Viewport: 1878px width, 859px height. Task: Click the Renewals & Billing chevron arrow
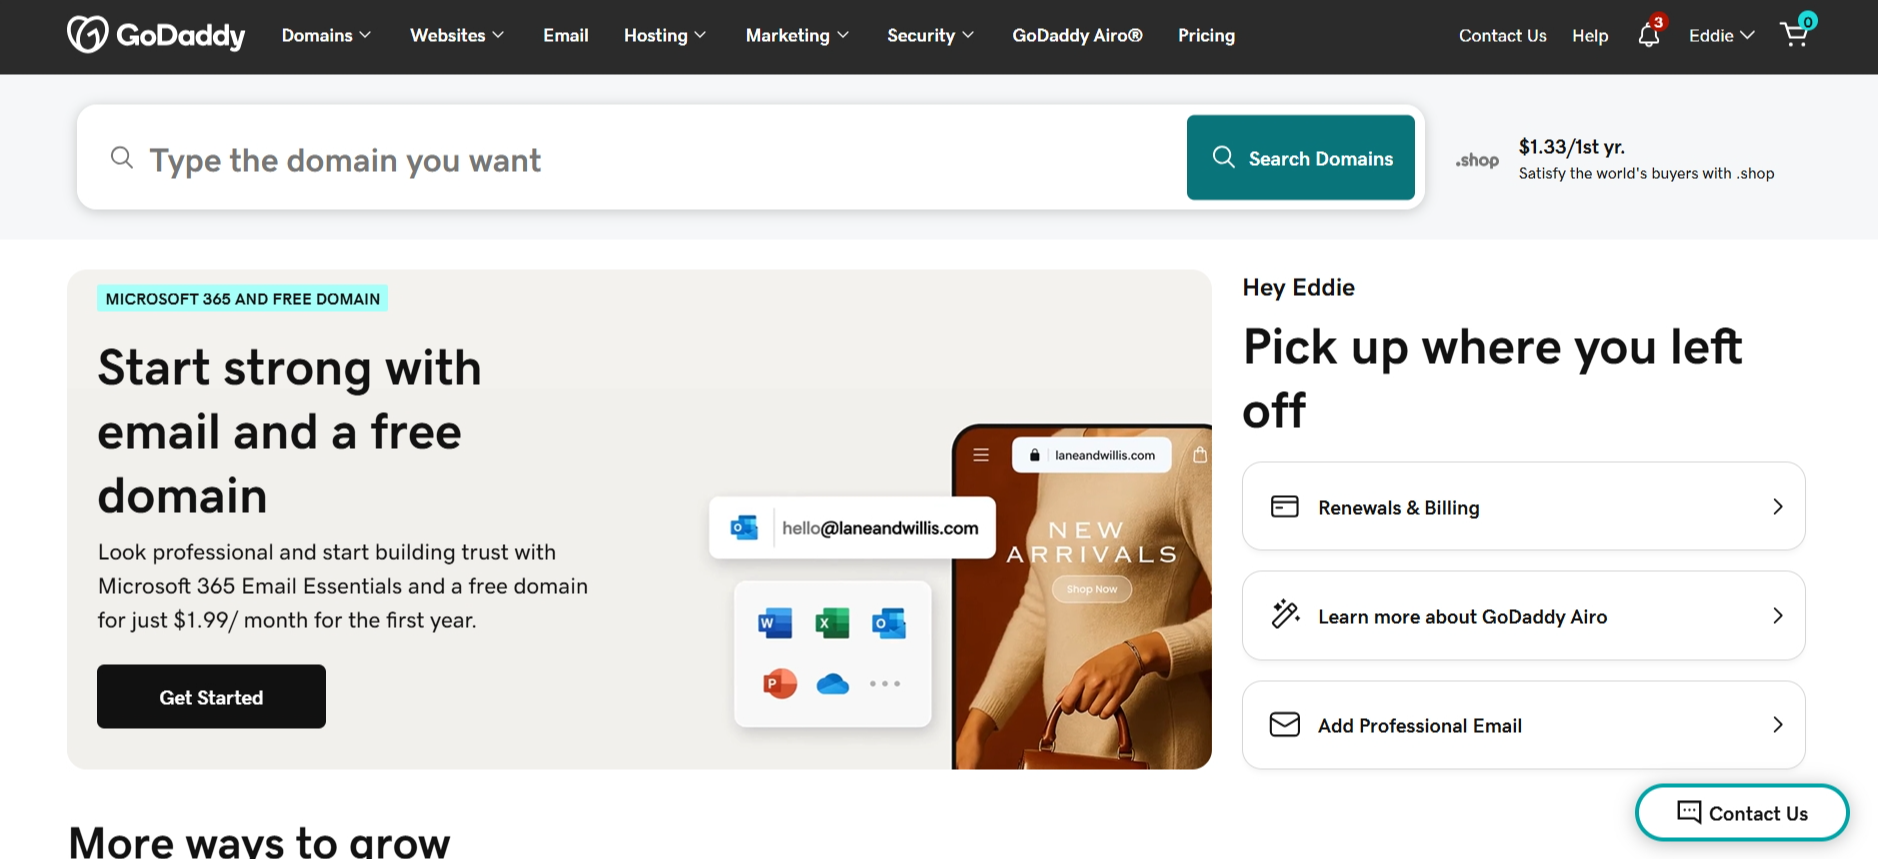(1777, 507)
